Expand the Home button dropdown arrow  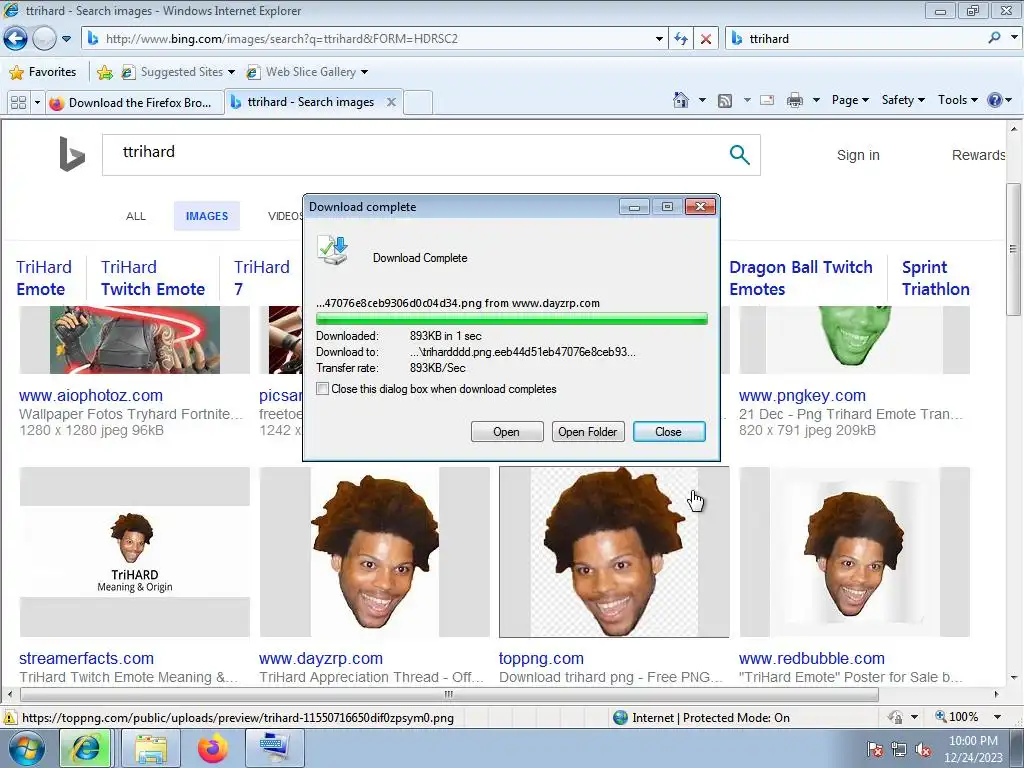[x=702, y=100]
